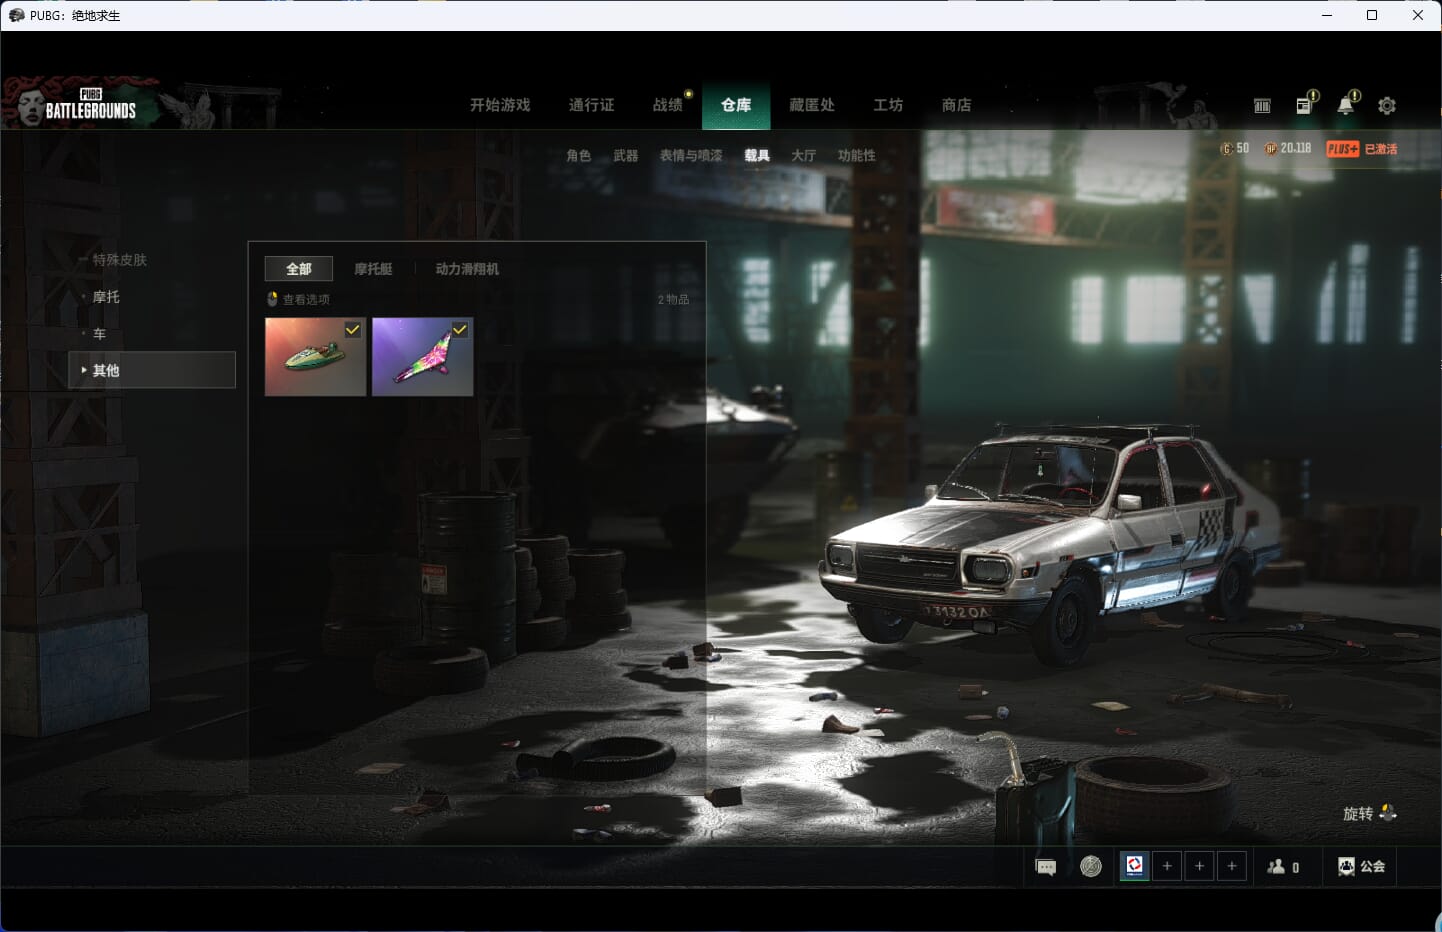Switch to the 角色 sub-tab
The width and height of the screenshot is (1442, 932).
pos(578,155)
